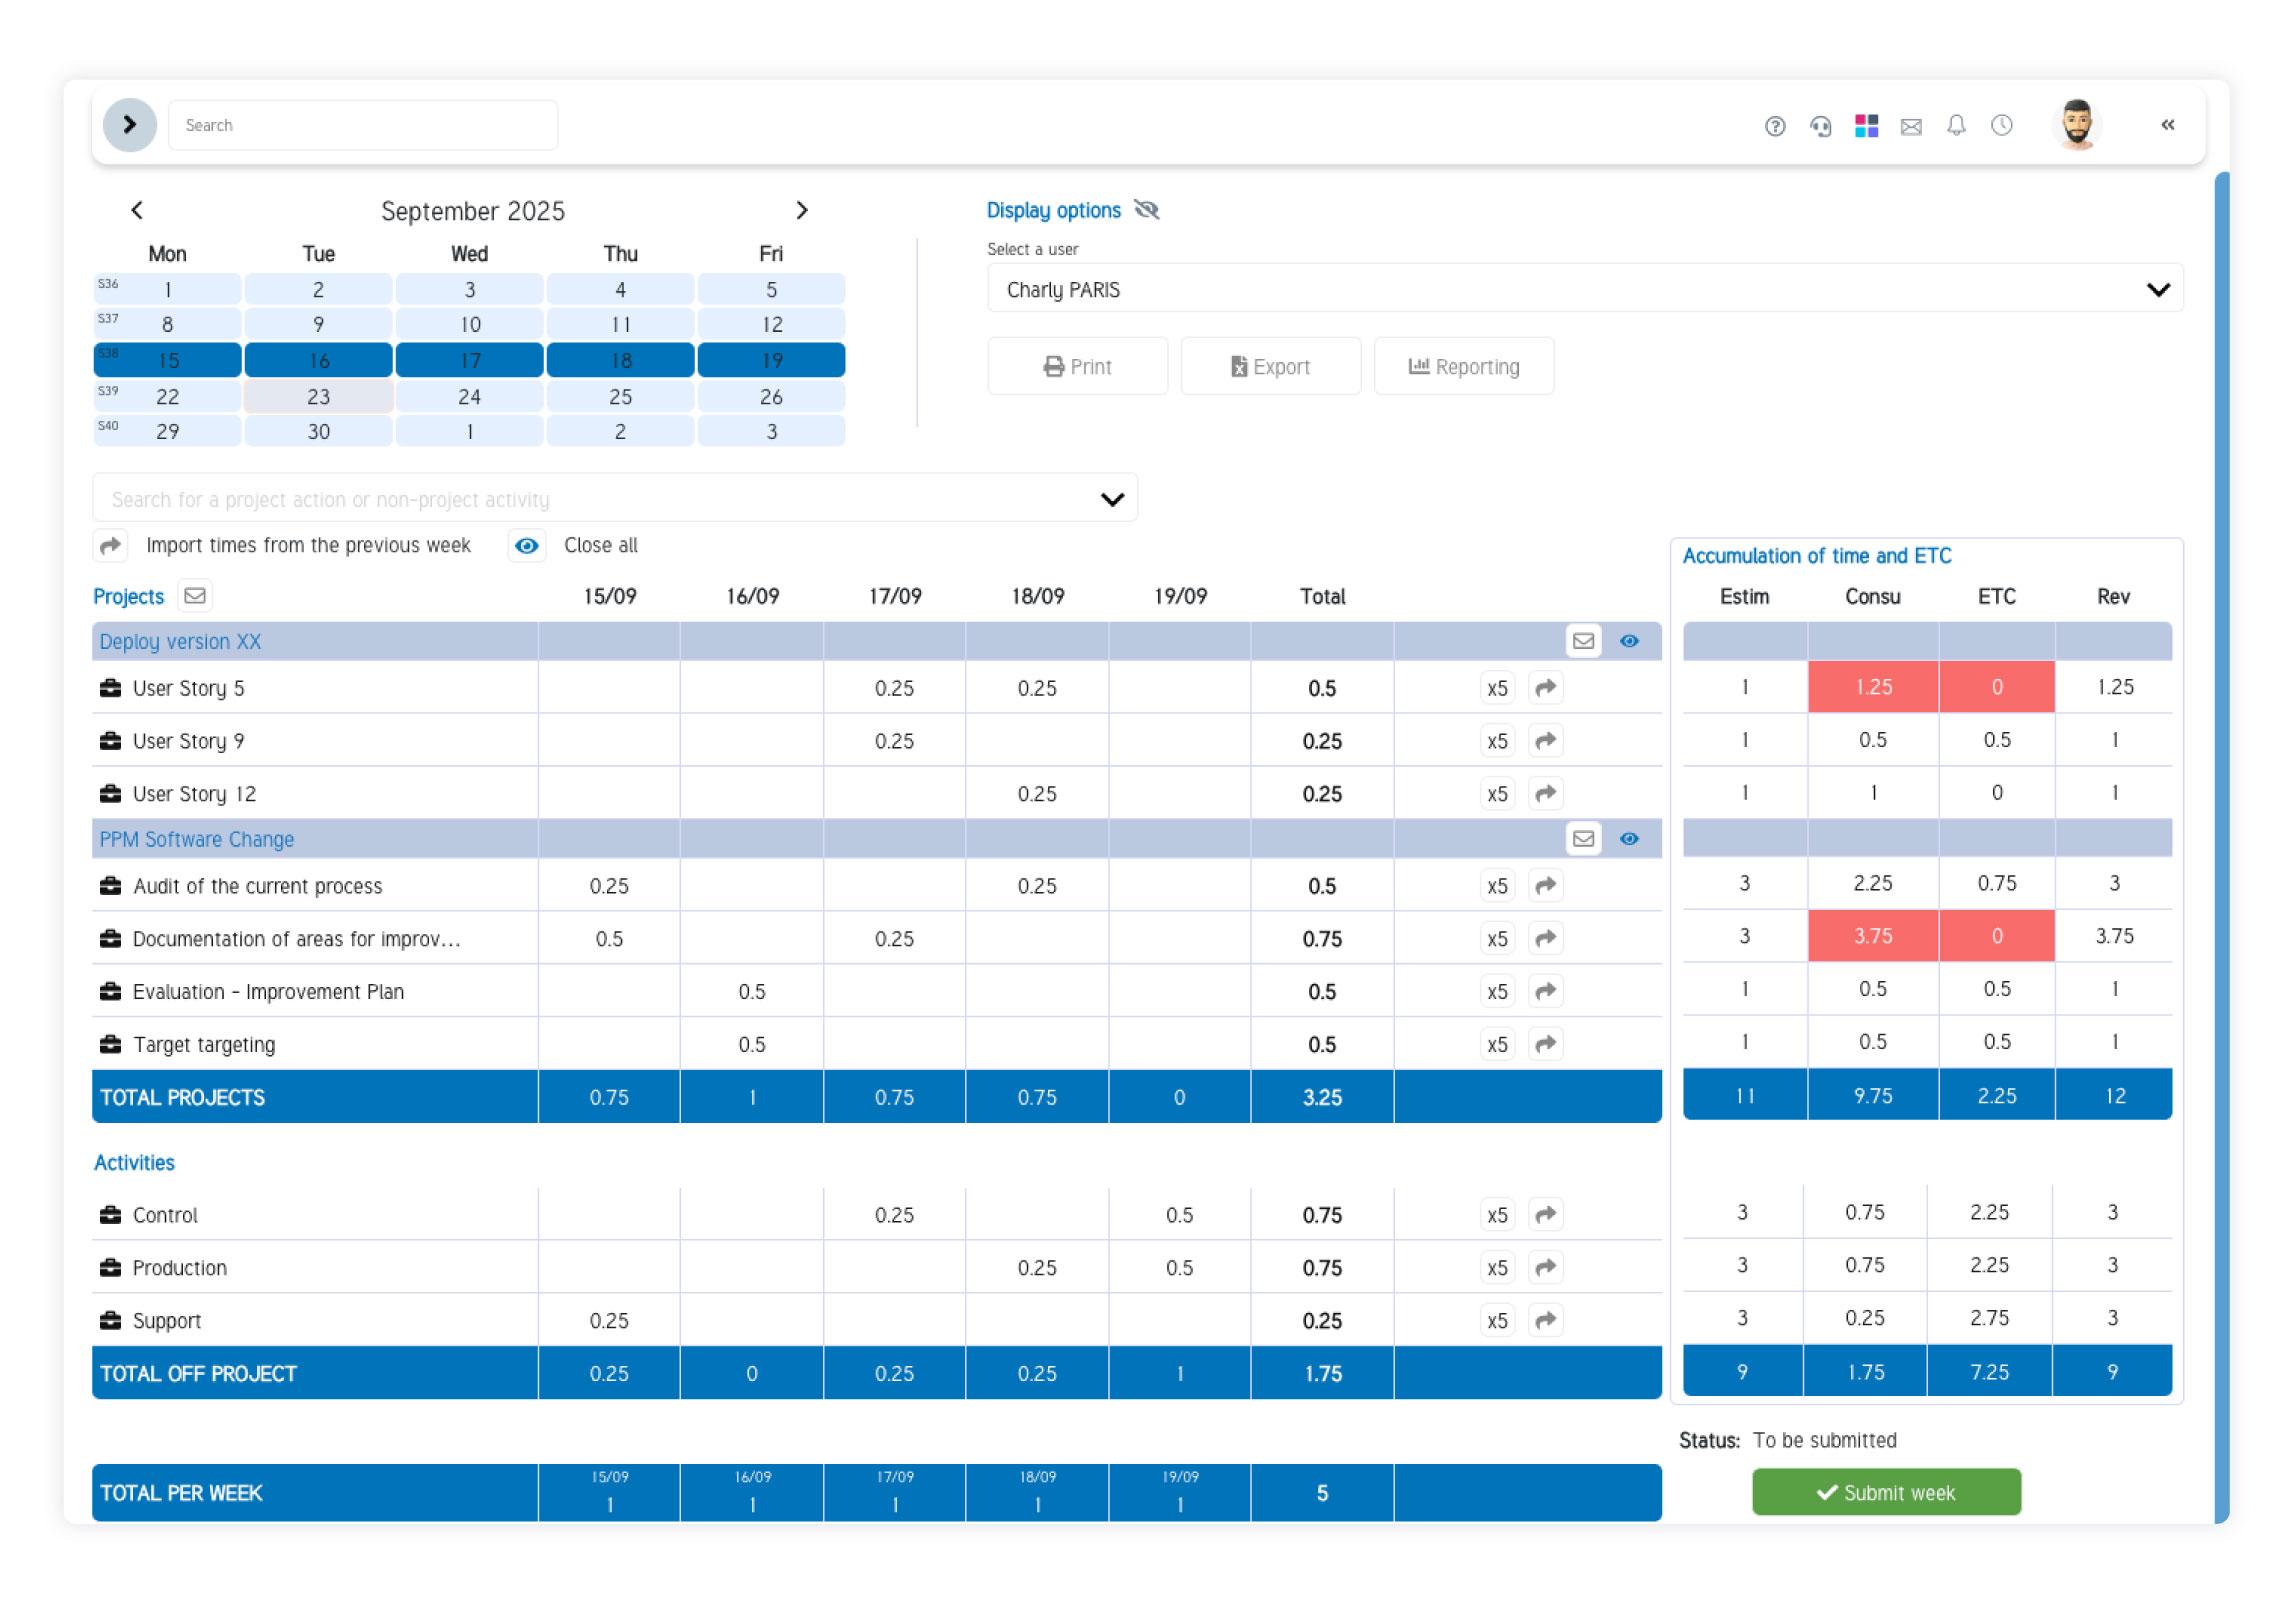Viewport: 2293px width, 1604px height.
Task: Toggle the crossed-eye next to Display options
Action: tap(1147, 210)
